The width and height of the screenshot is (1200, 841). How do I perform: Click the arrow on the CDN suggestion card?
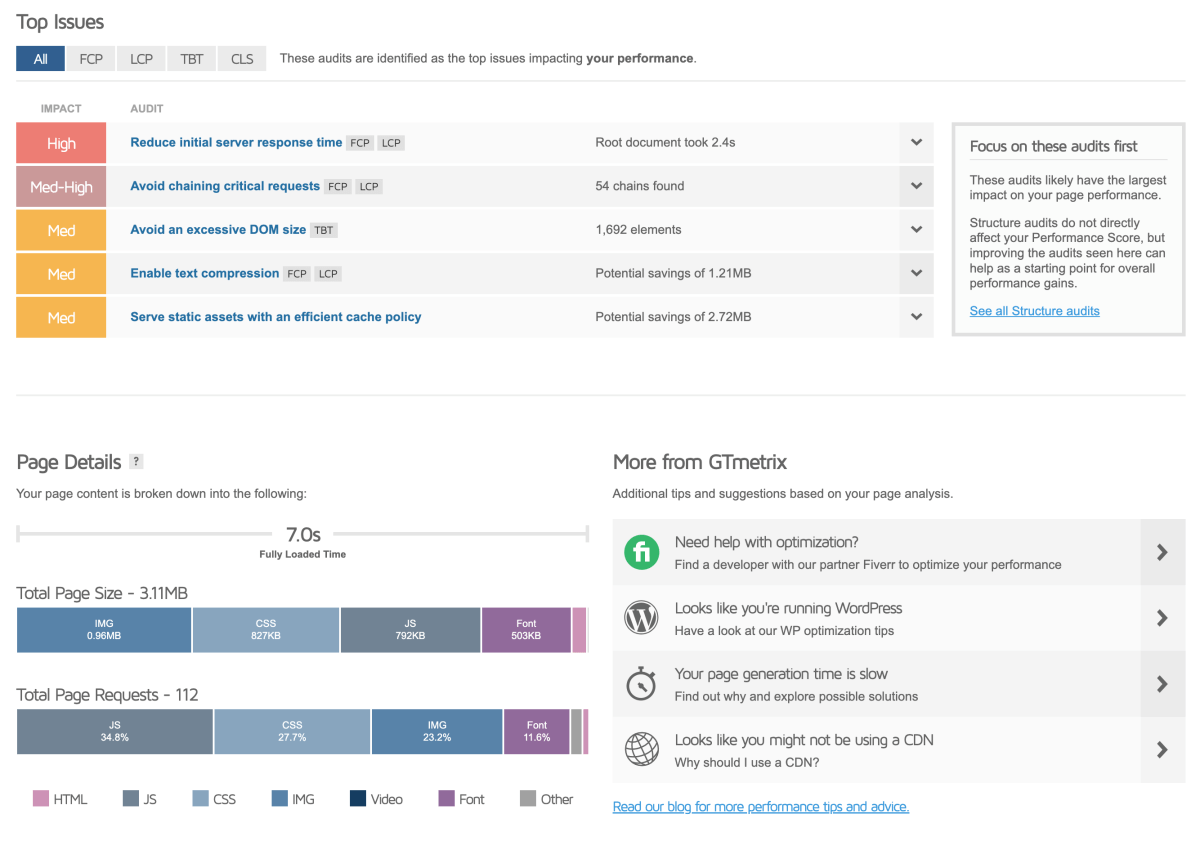click(x=1162, y=750)
